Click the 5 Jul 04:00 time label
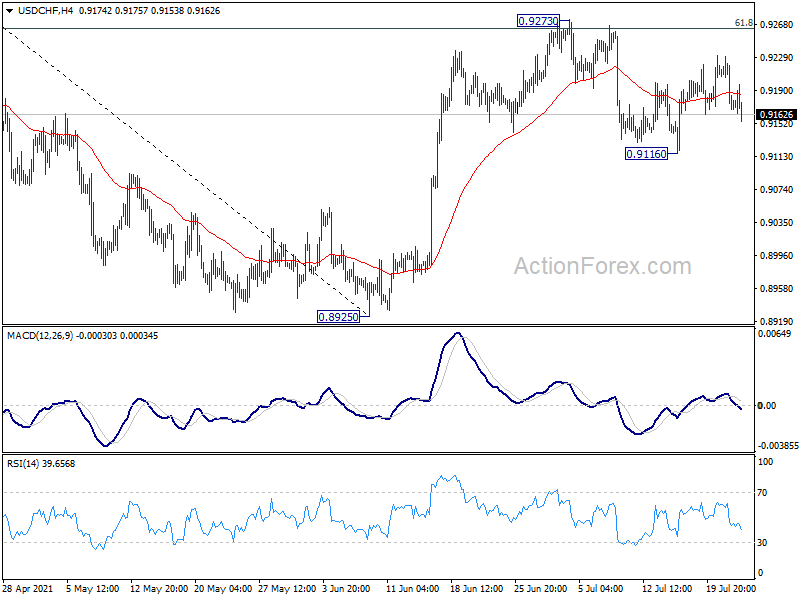This screenshot has height=600, width=800. click(x=601, y=589)
